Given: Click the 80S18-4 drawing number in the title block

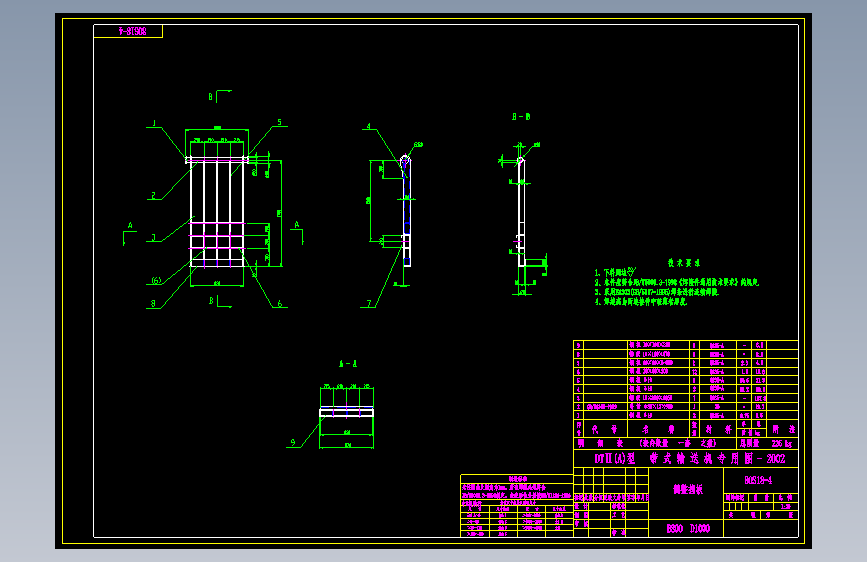Looking at the screenshot, I should click(x=758, y=480).
